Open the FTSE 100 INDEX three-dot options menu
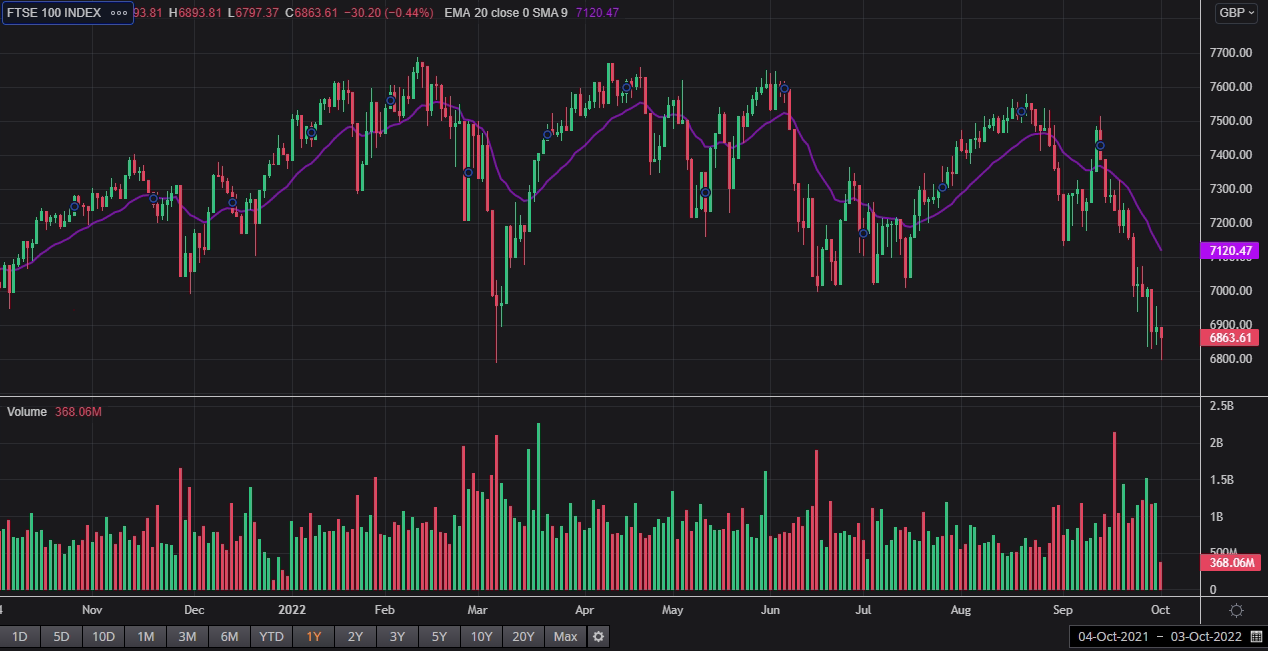Screen dimensions: 1268x651 (x=118, y=13)
